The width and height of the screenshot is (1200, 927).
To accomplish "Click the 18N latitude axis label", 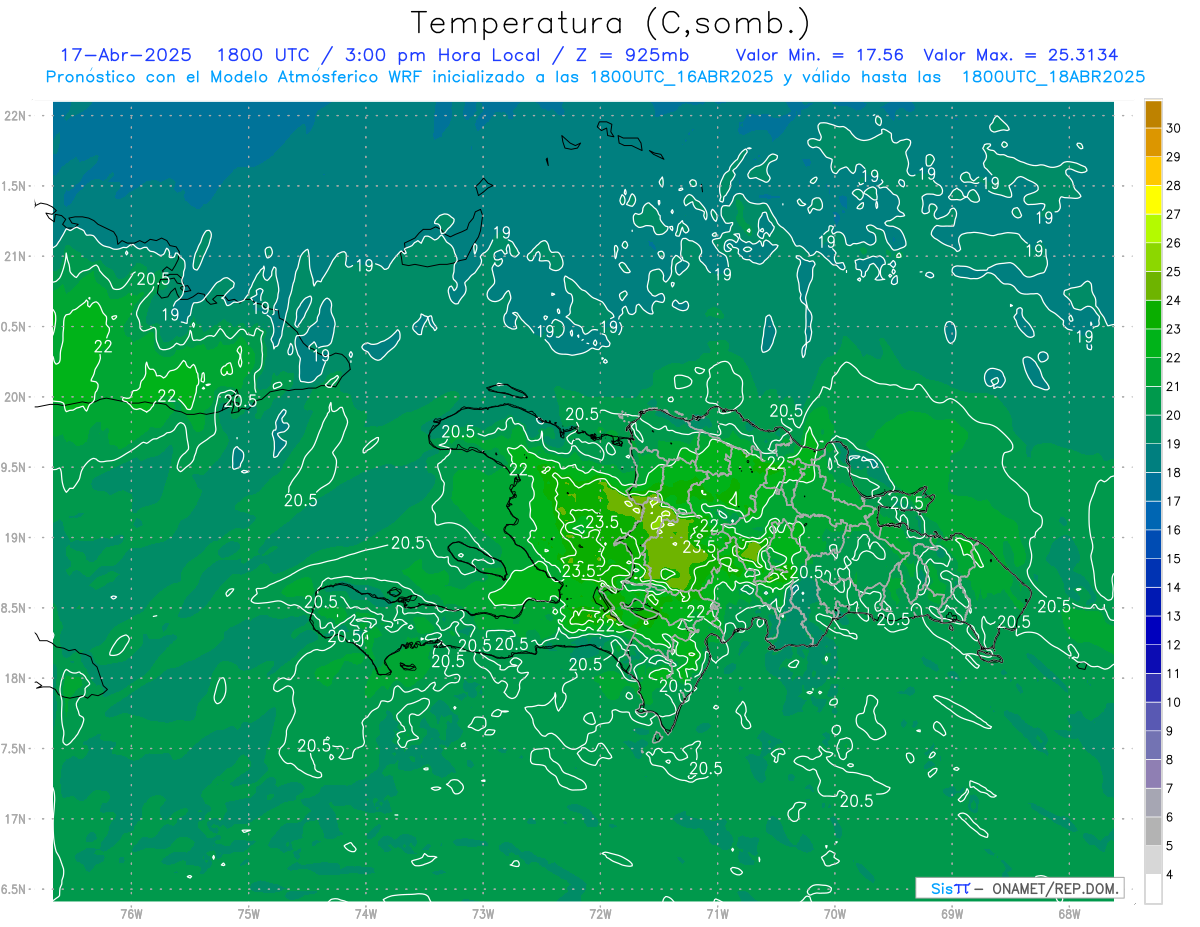I will coord(16,678).
